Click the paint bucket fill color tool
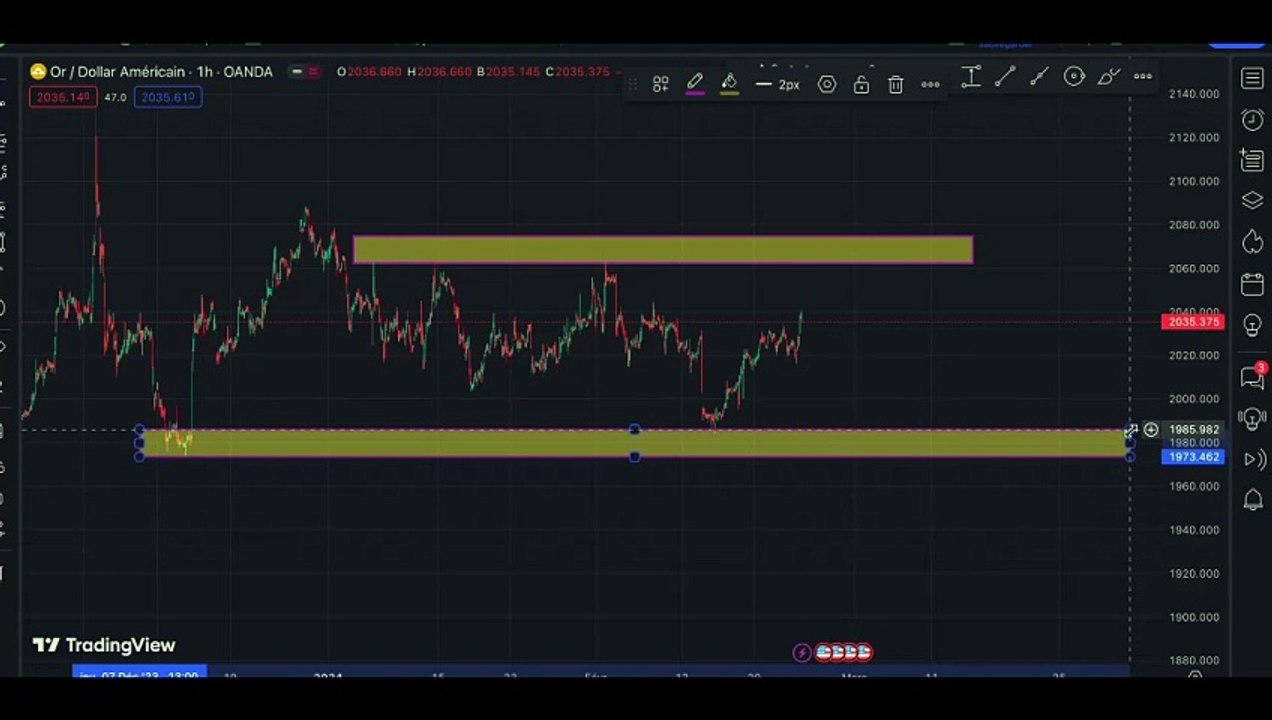Screen dimensions: 1272x720 coord(729,84)
